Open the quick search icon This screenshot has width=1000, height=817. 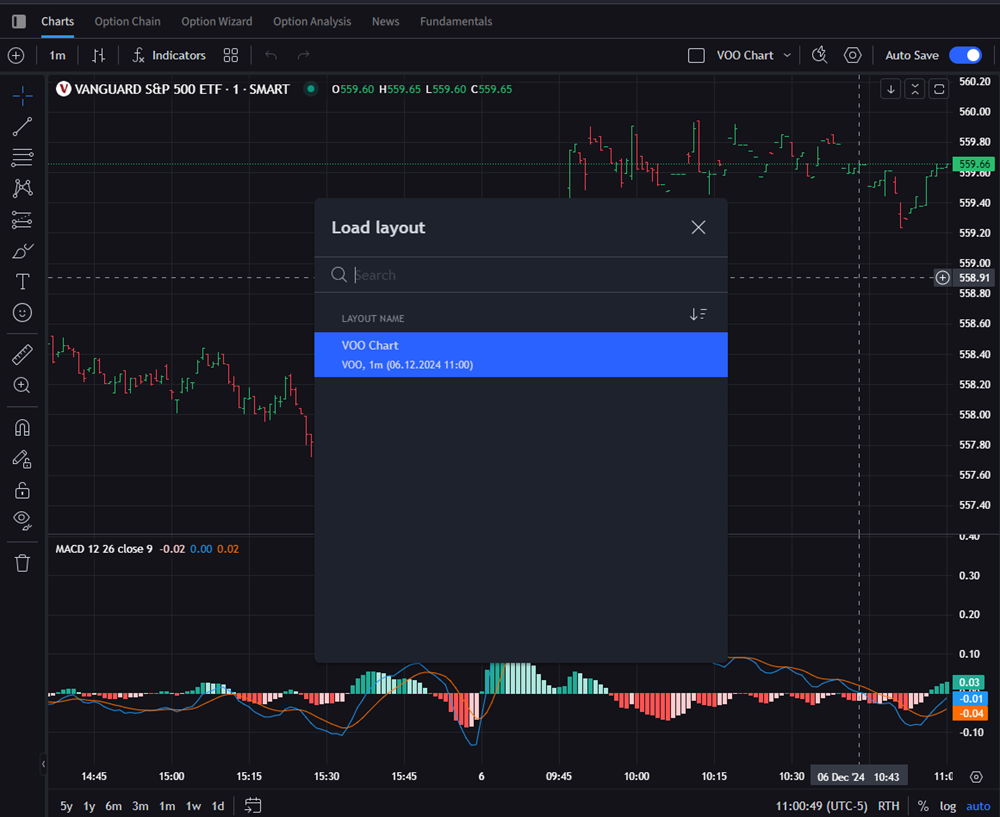click(820, 55)
